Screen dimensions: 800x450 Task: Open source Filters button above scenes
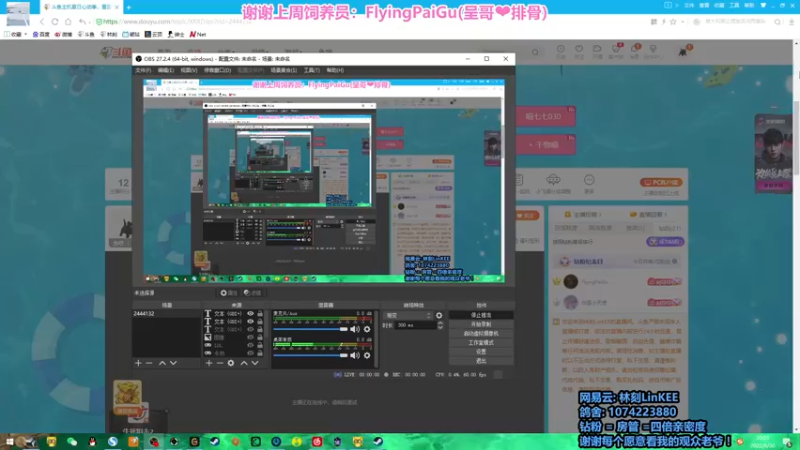coord(253,293)
